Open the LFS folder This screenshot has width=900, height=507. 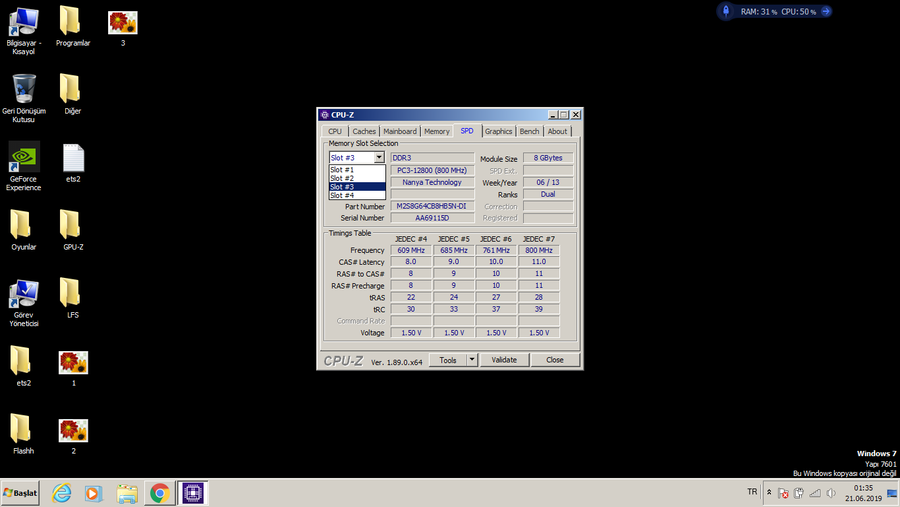click(72, 298)
